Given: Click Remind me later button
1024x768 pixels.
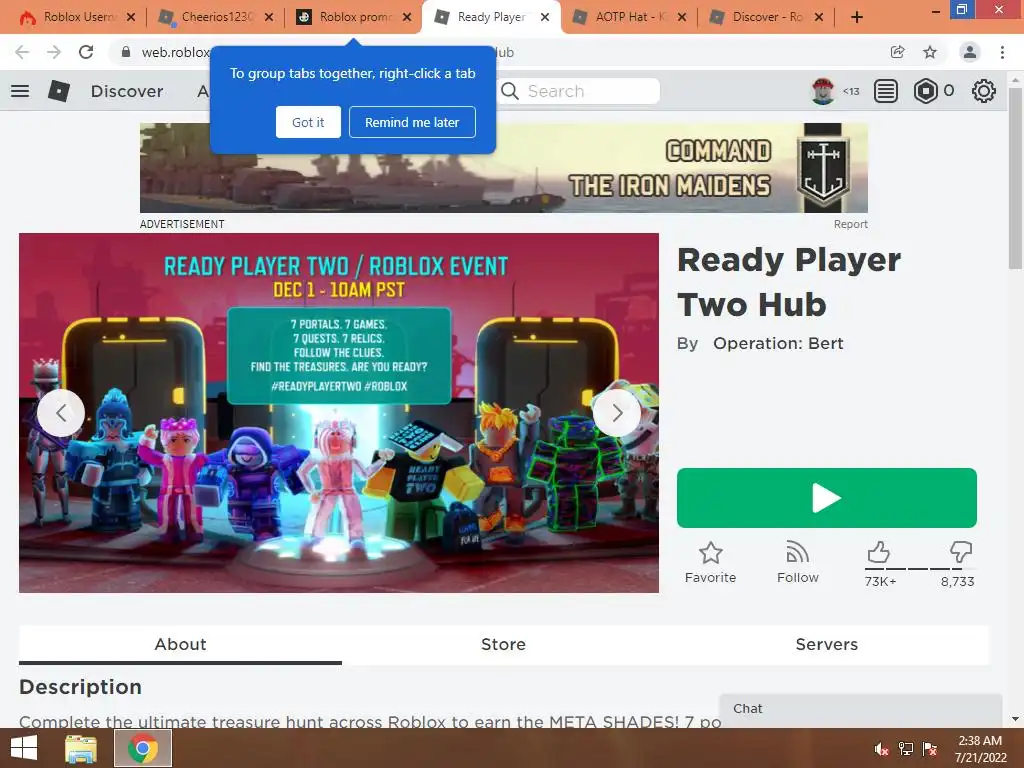Looking at the screenshot, I should (412, 122).
